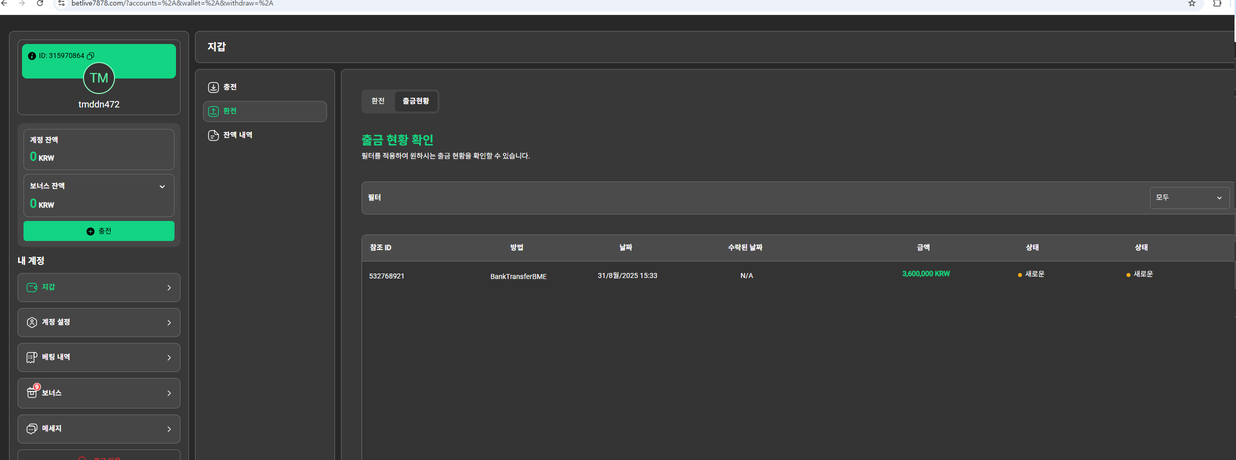Viewport: 1236px width, 460px height.
Task: Open the 지갑 wallet chevron in sidebar
Action: coord(168,288)
